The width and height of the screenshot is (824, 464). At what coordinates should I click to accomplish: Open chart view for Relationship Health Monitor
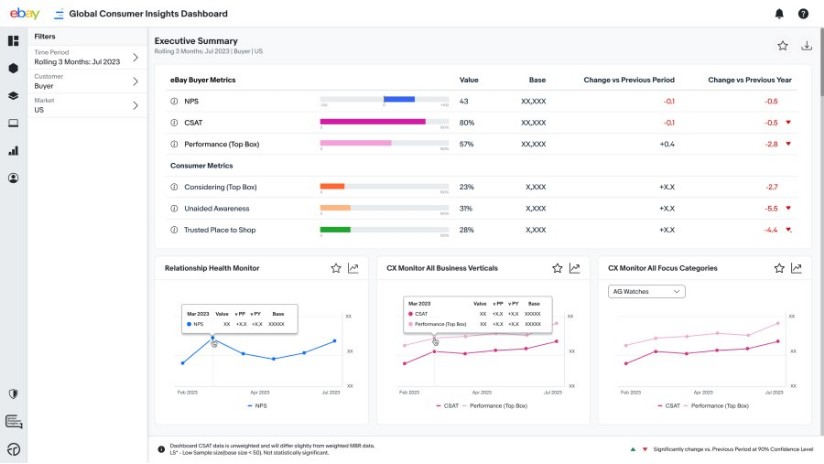click(354, 268)
